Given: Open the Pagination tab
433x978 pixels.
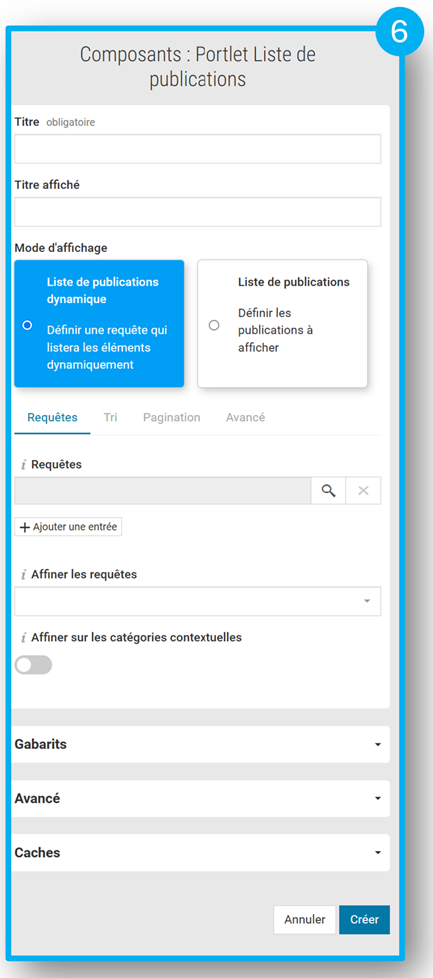Looking at the screenshot, I should (172, 417).
